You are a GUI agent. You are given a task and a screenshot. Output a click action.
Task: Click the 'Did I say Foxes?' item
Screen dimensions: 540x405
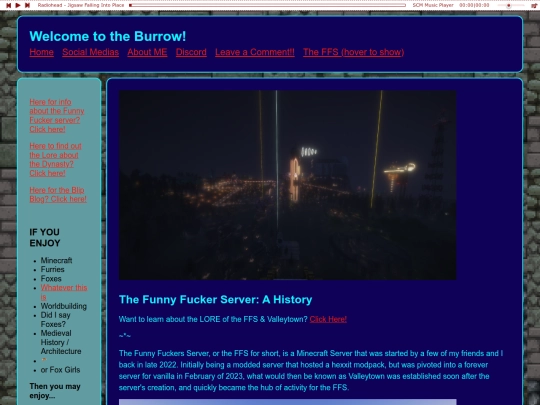[55, 320]
